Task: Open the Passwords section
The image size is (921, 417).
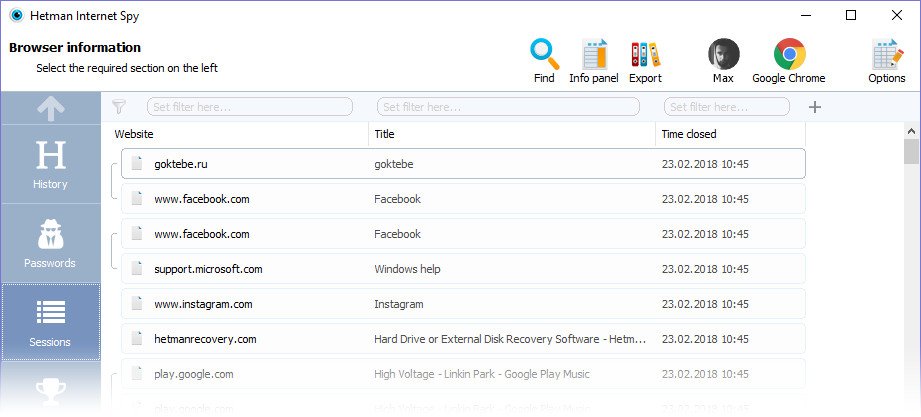Action: pyautogui.click(x=51, y=243)
